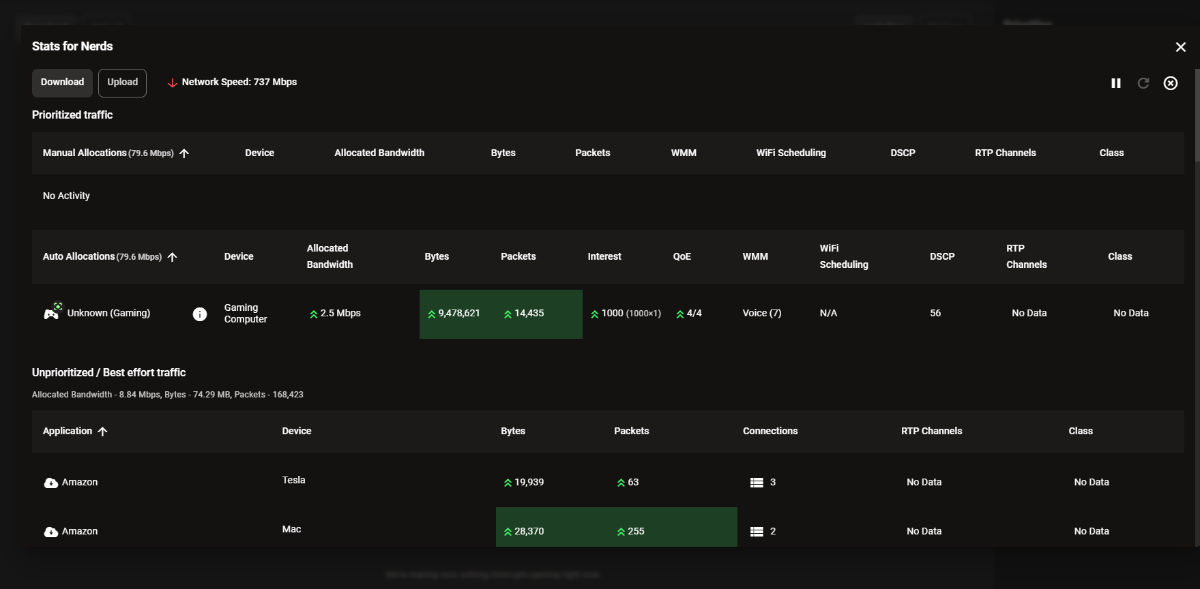Click the Amazon cloud icon for Mac
The image size is (1200, 589).
click(51, 531)
